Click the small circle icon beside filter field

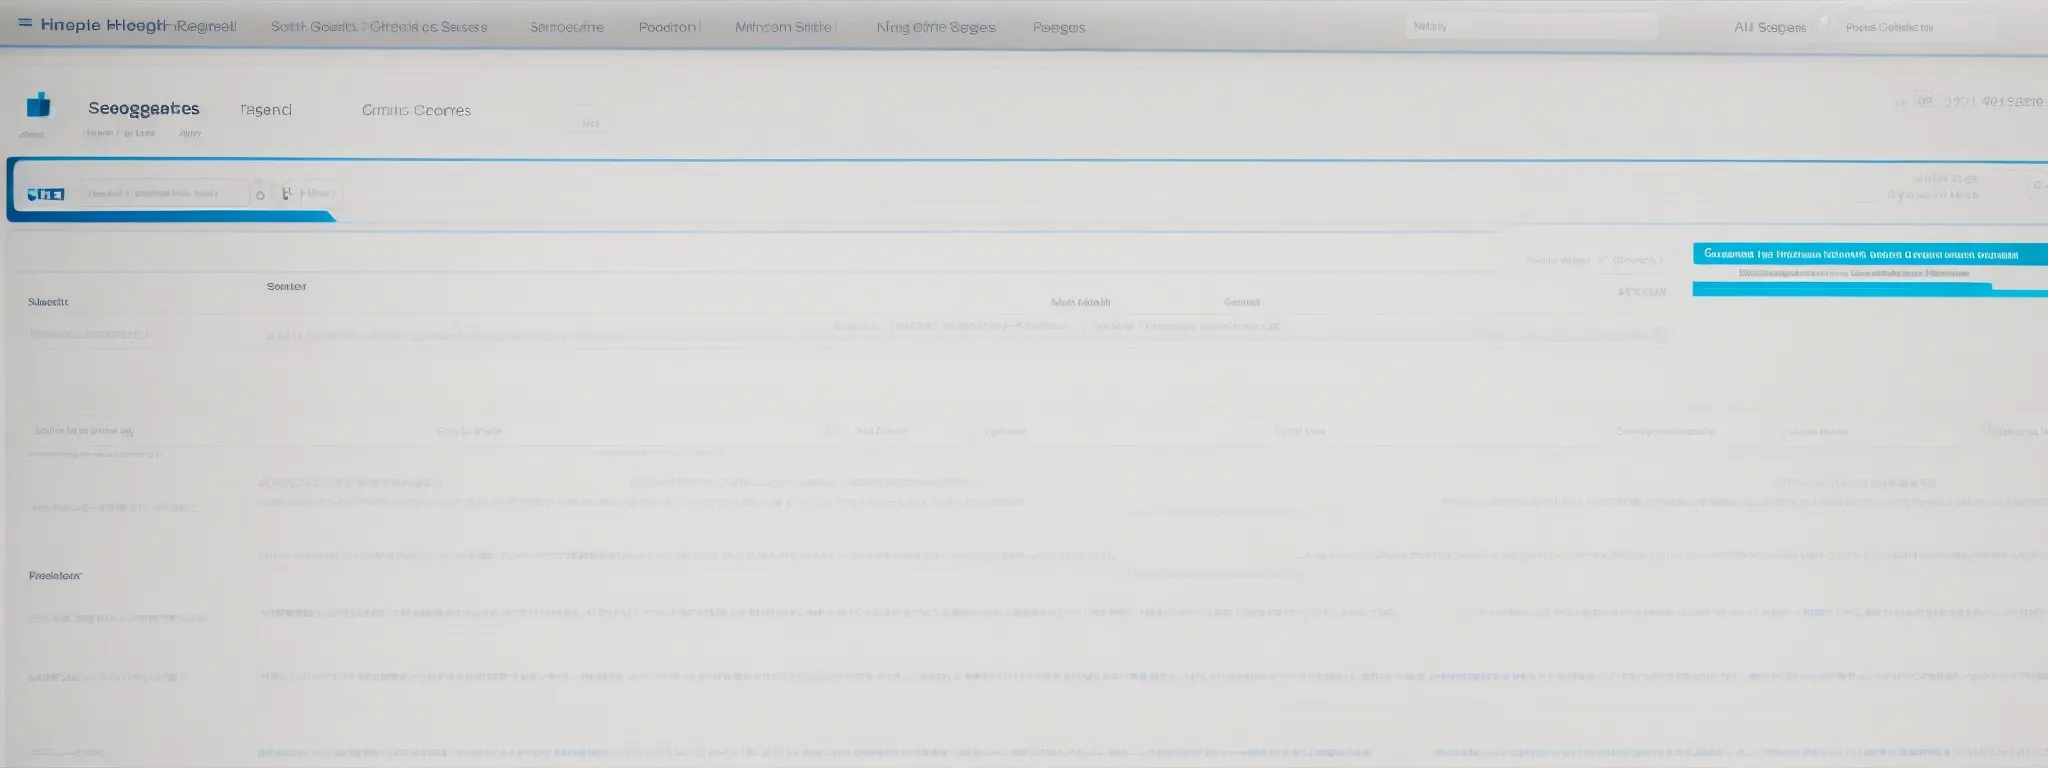[x=260, y=195]
